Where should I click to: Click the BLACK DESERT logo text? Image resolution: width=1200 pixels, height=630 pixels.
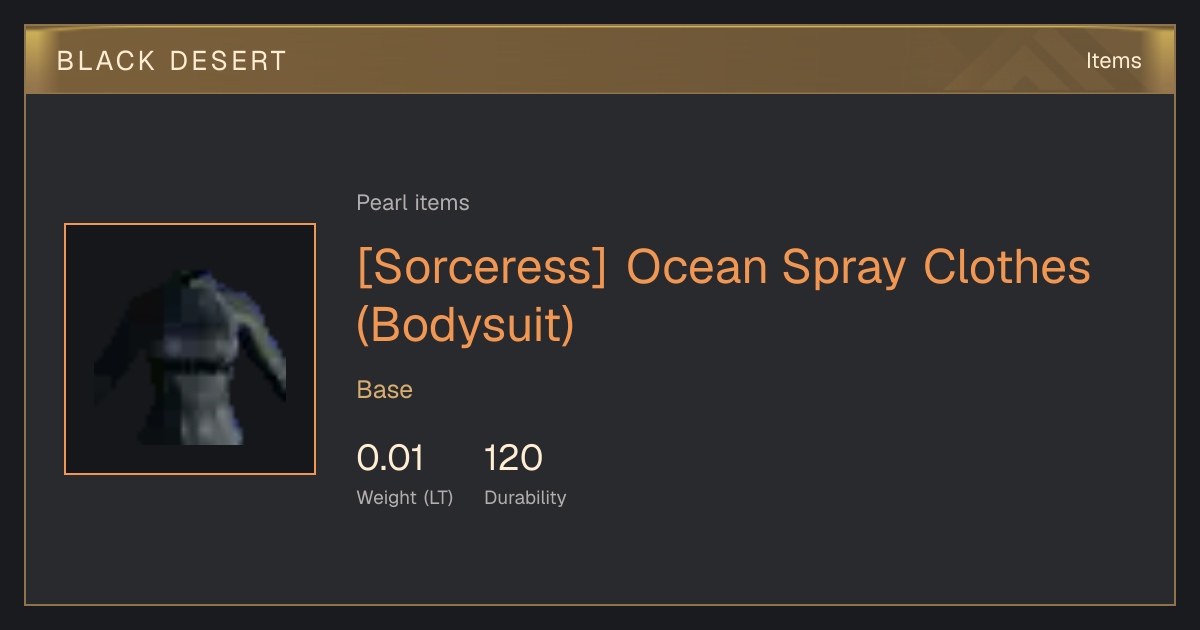(172, 61)
